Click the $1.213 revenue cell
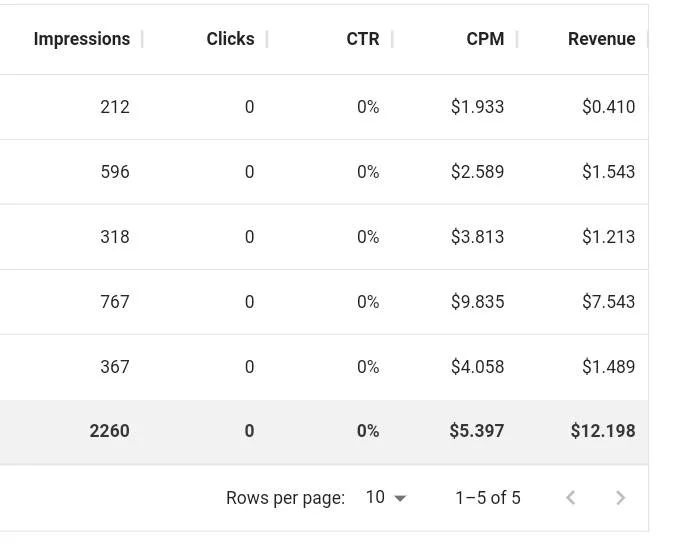Viewport: 699px width, 560px height. click(609, 237)
